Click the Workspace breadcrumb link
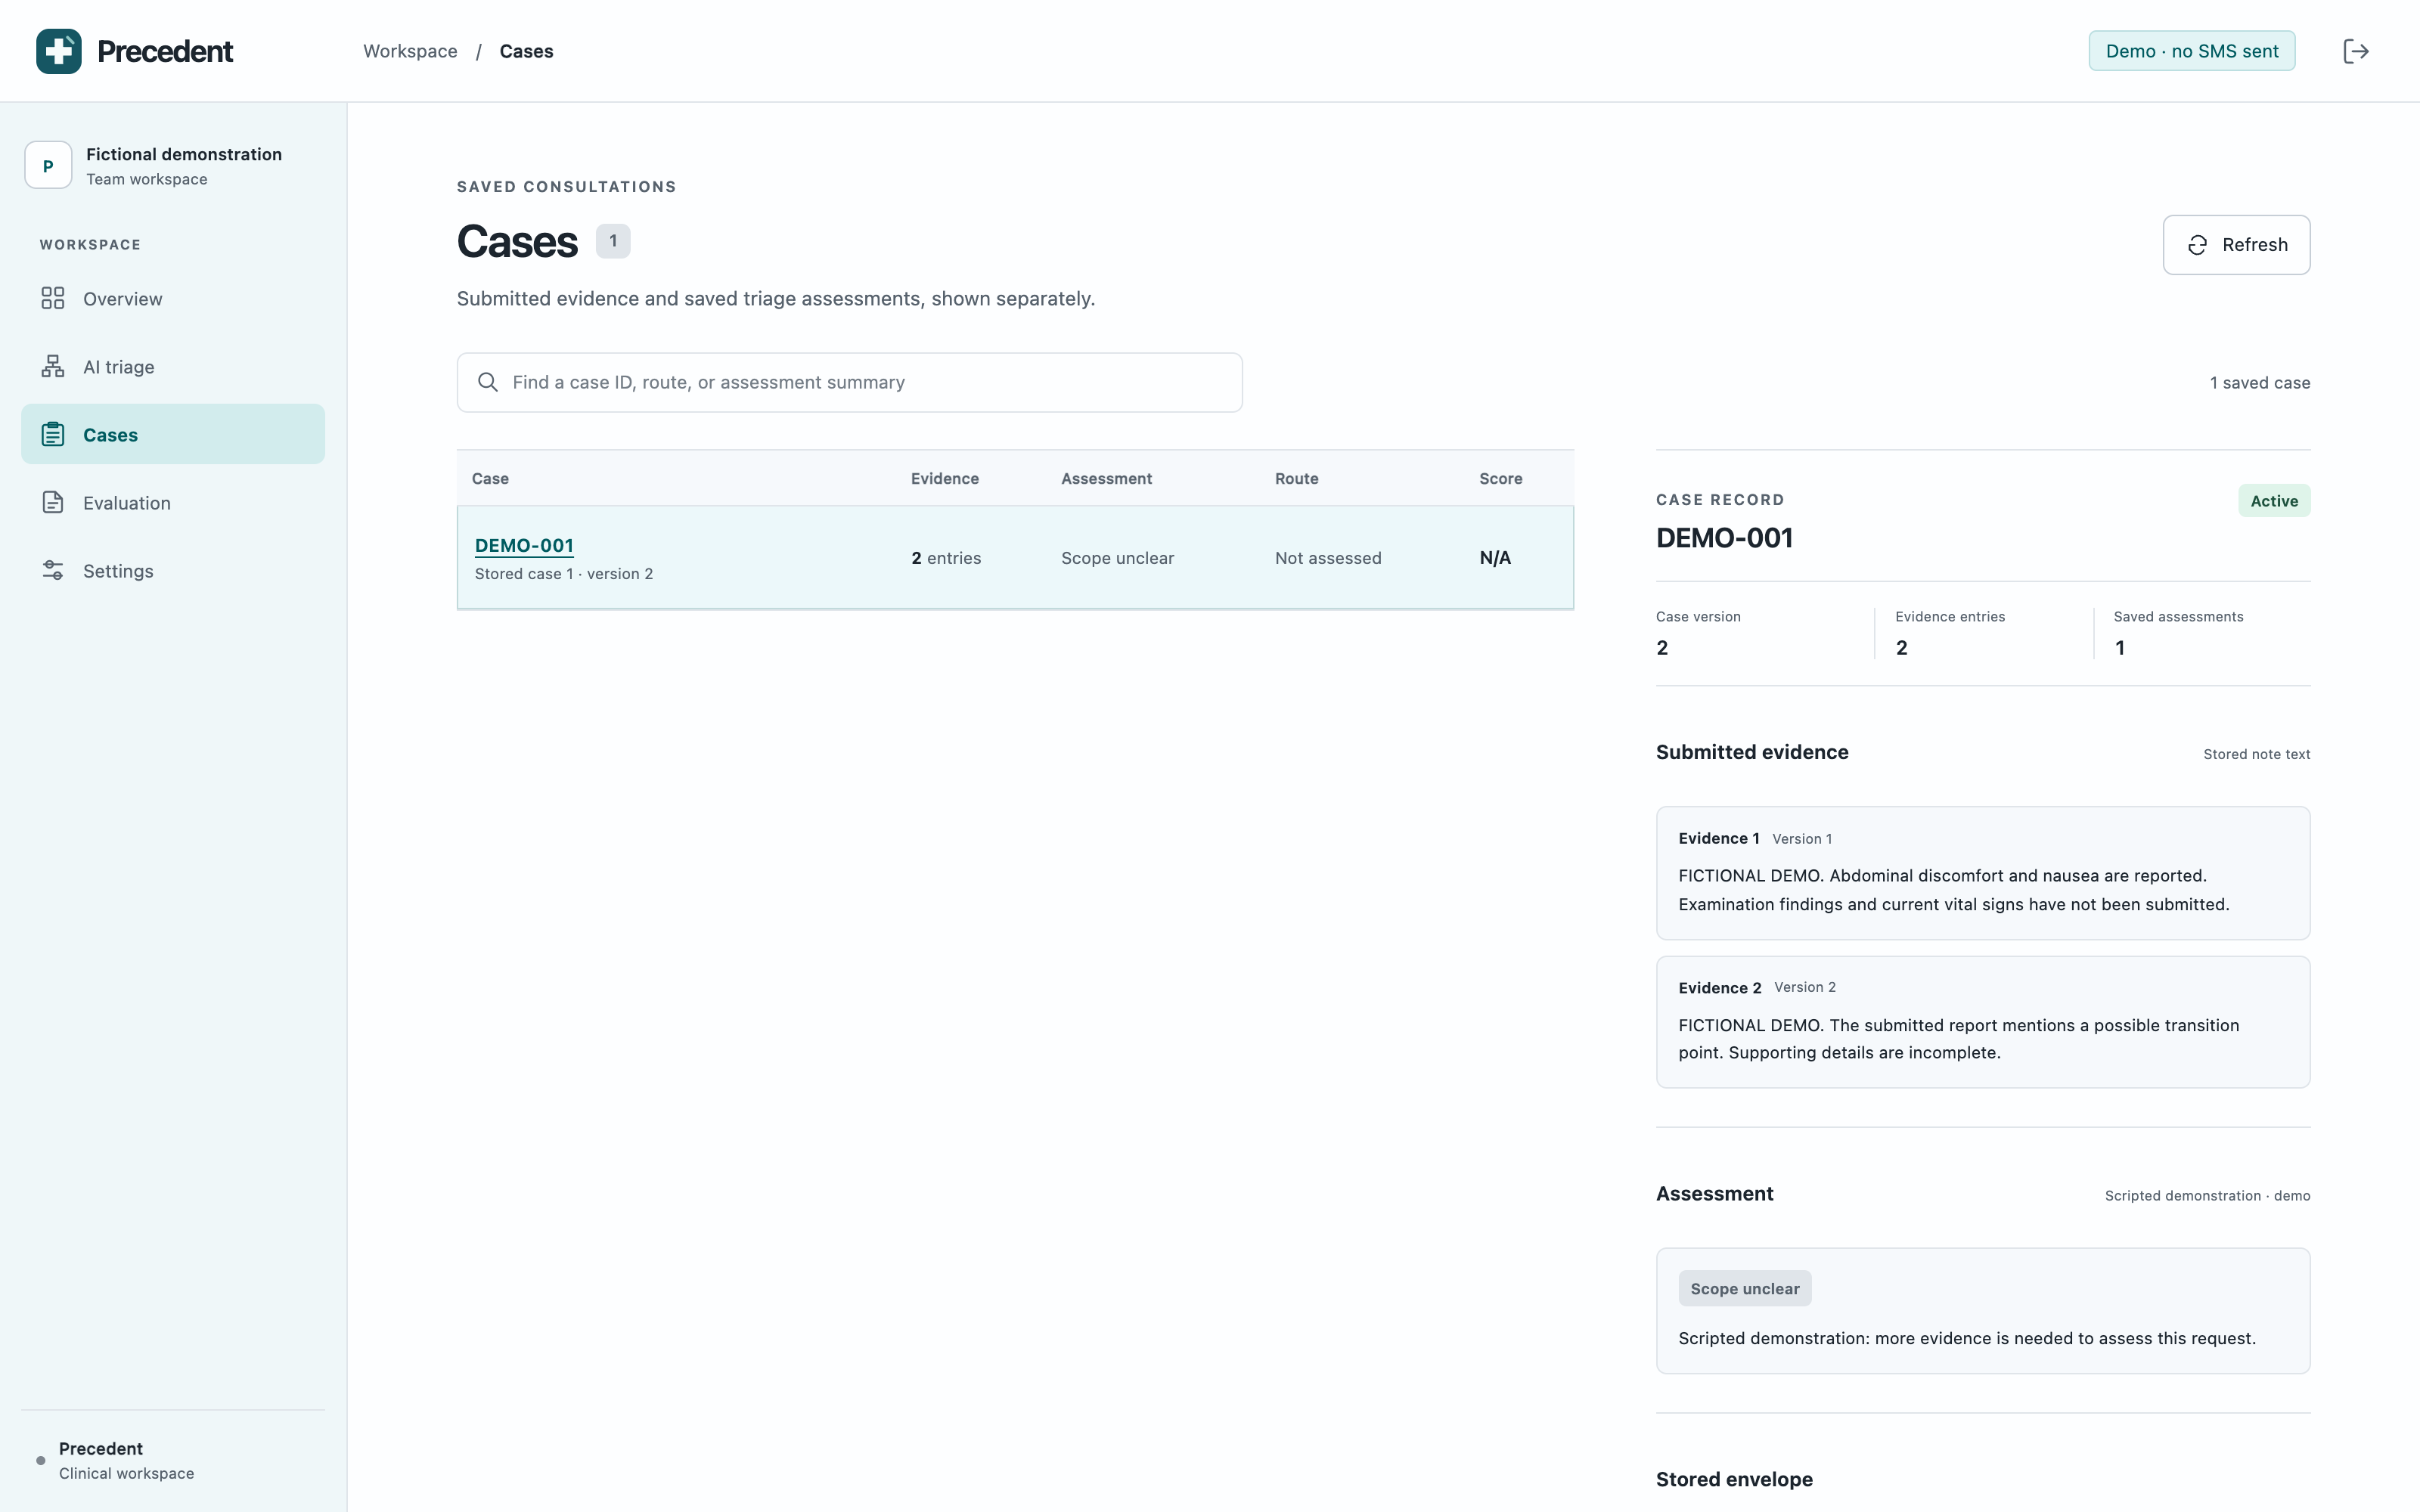The width and height of the screenshot is (2420, 1512). 410,51
